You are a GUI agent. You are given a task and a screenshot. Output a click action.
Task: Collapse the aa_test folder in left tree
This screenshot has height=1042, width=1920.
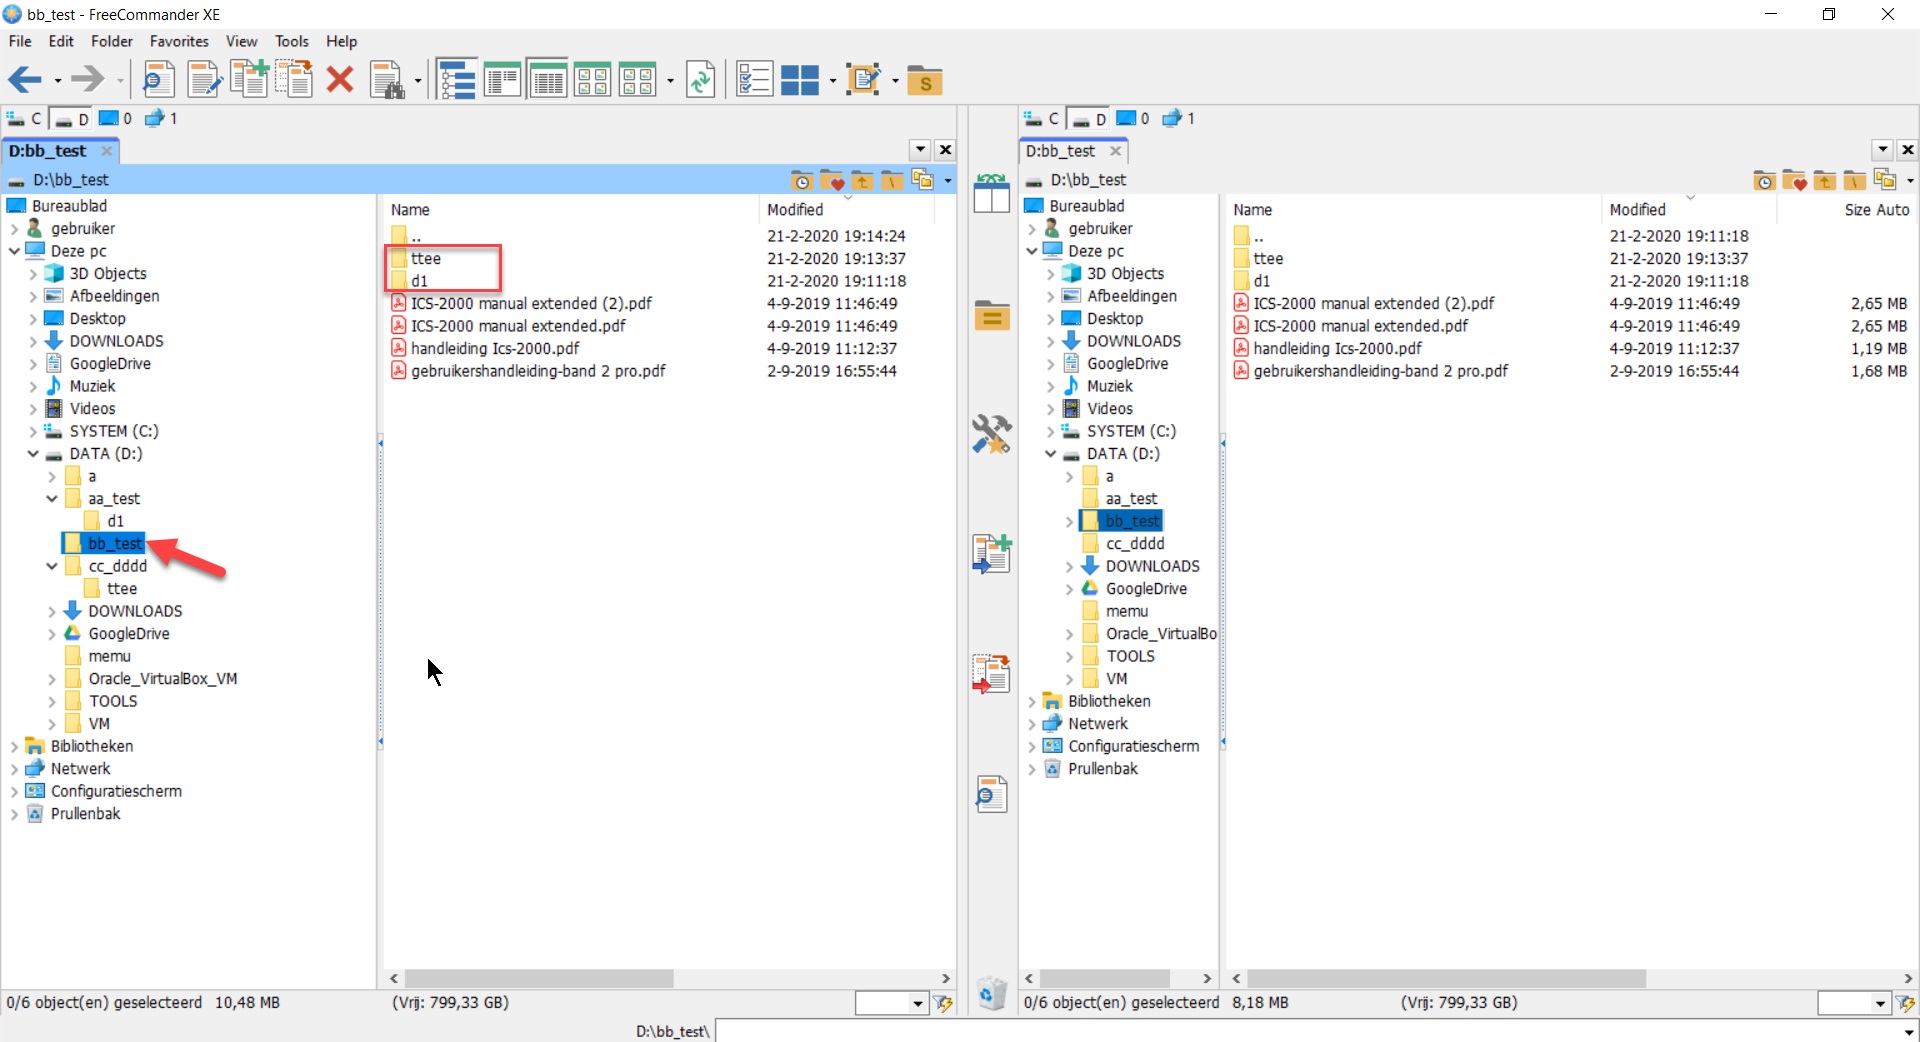click(x=52, y=499)
